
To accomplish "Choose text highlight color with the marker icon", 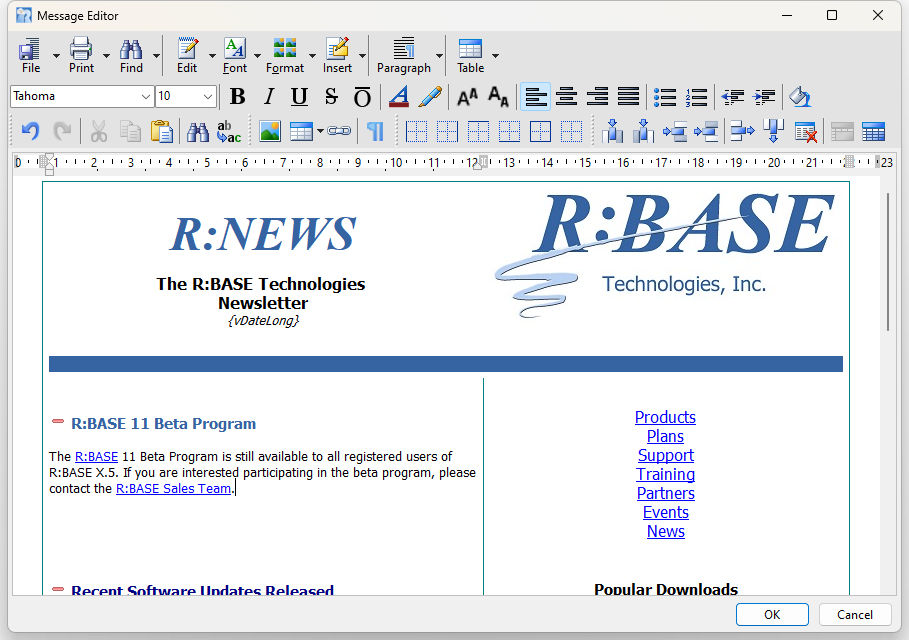I will 430,97.
